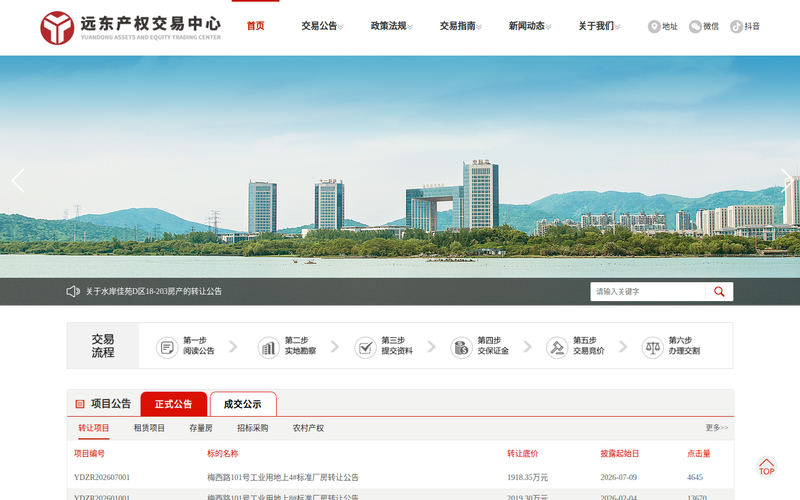Click the 第五步 交易竞价 icon
800x500 pixels.
[x=557, y=348]
